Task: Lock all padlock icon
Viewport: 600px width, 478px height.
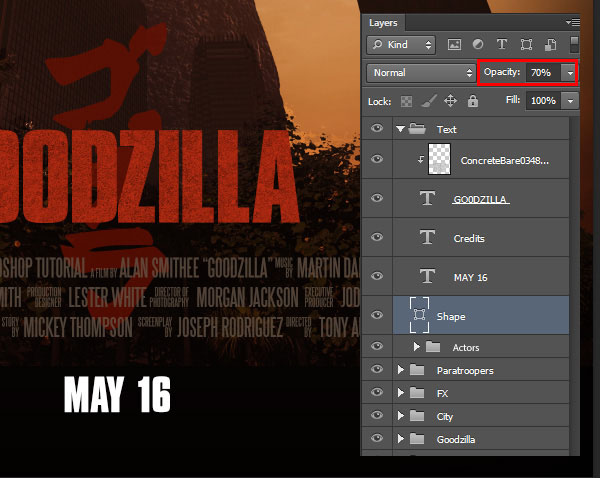Action: click(x=473, y=101)
